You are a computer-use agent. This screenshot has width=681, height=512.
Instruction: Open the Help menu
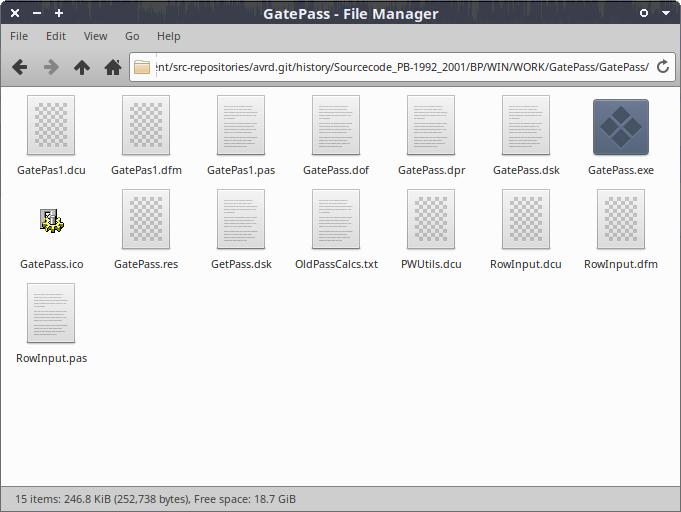pyautogui.click(x=169, y=36)
